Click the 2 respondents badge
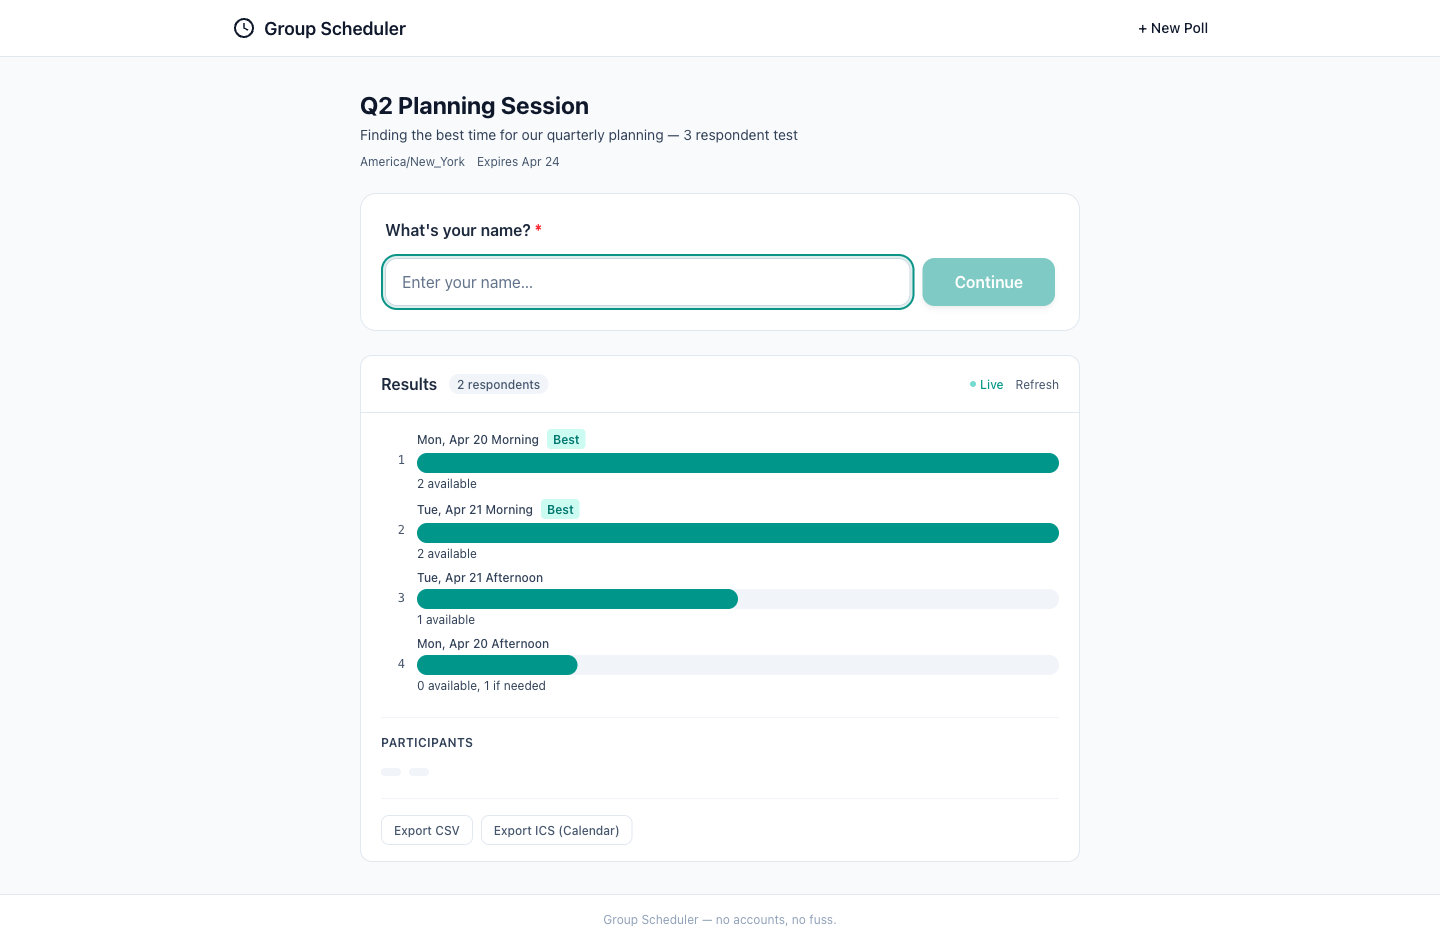 (498, 385)
